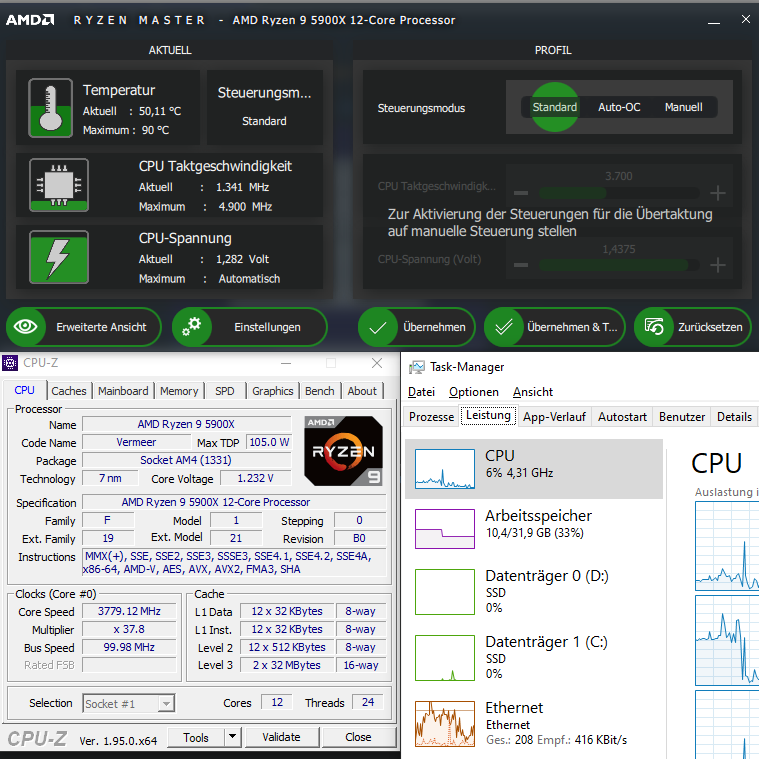Click the Task-Manager window icon
The height and width of the screenshot is (759, 759).
(x=416, y=367)
